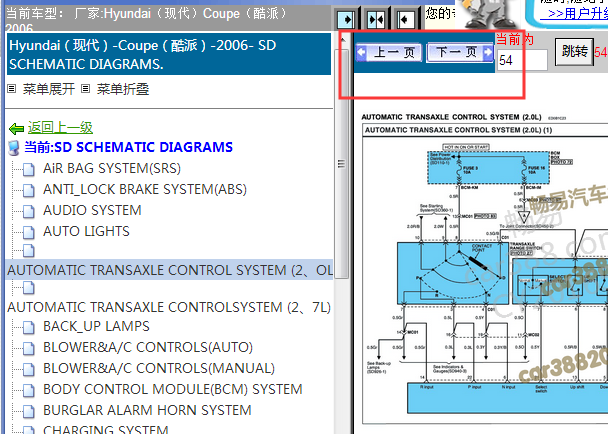
Task: Click the mascot figure at top
Action: pos(491,14)
